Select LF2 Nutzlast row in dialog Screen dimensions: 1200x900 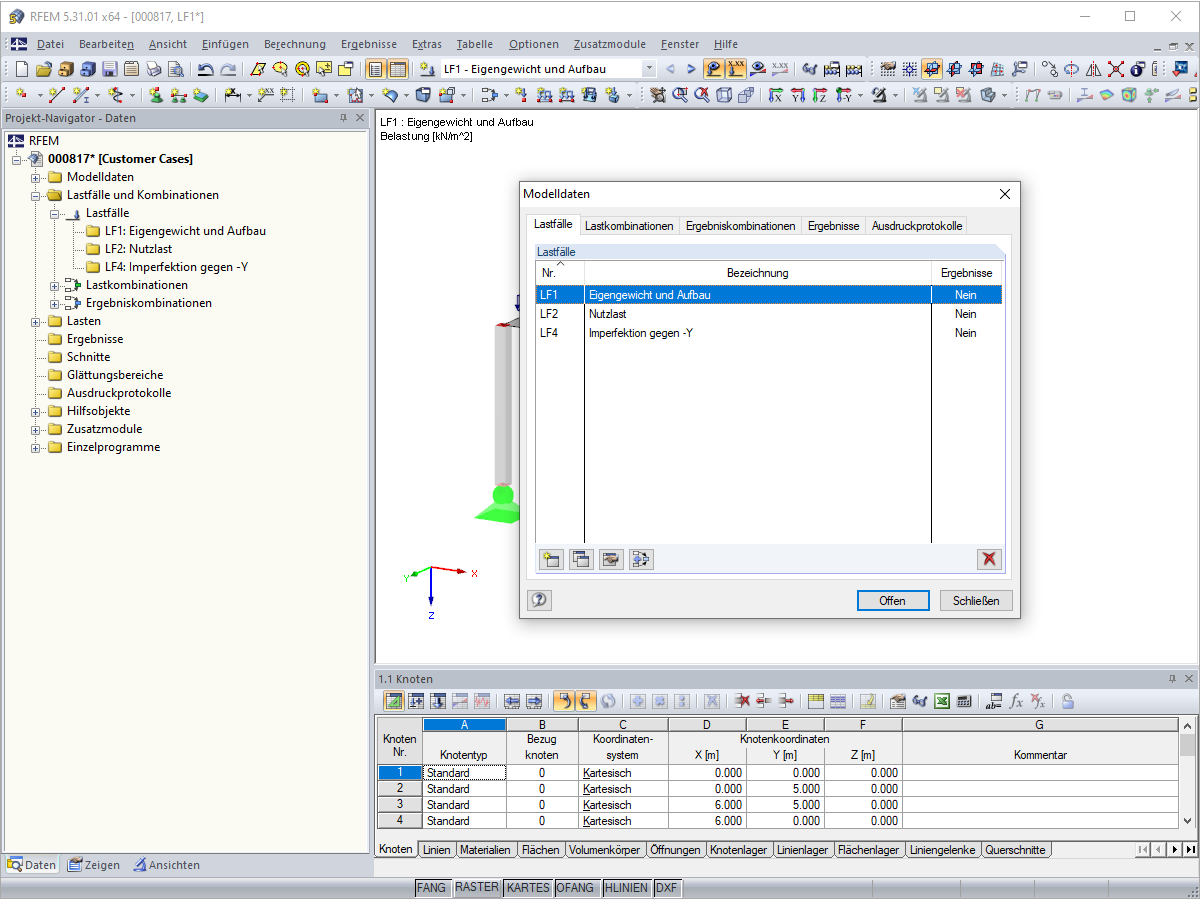(768, 314)
